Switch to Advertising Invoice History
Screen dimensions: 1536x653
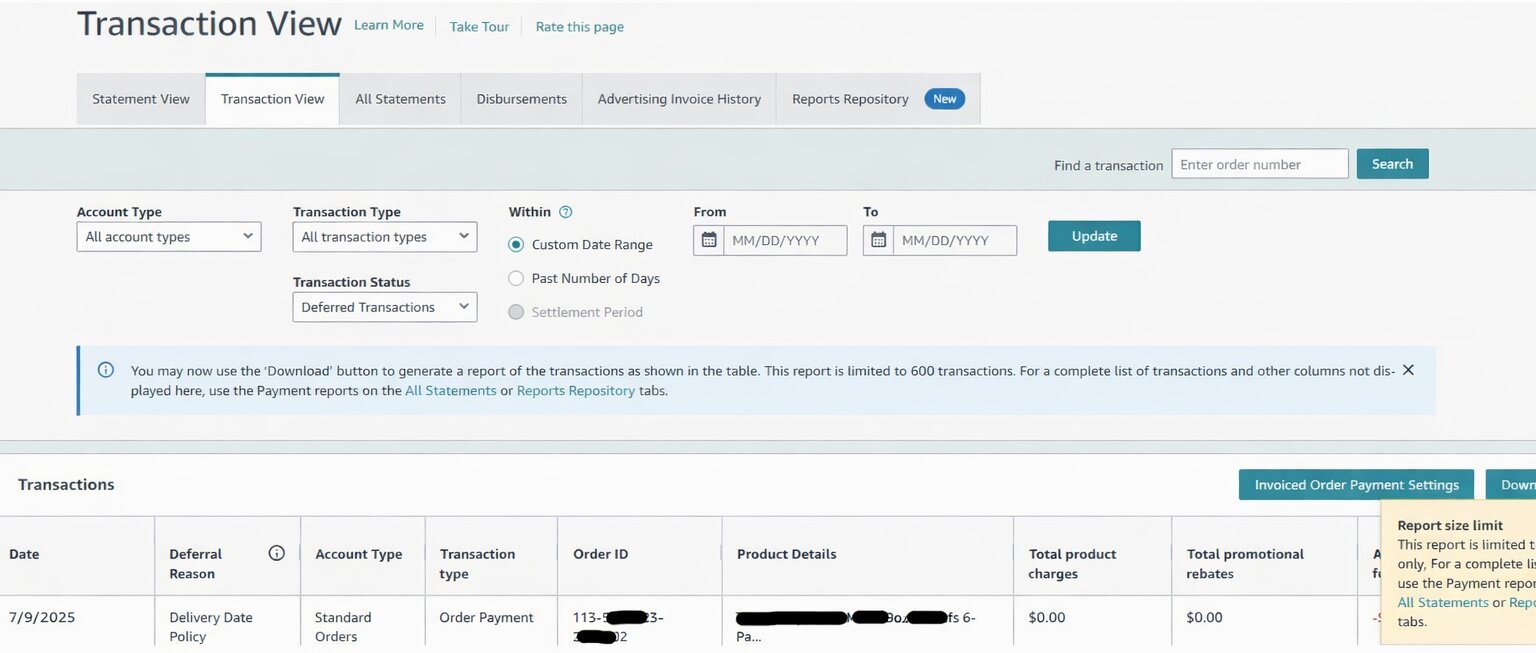[679, 99]
